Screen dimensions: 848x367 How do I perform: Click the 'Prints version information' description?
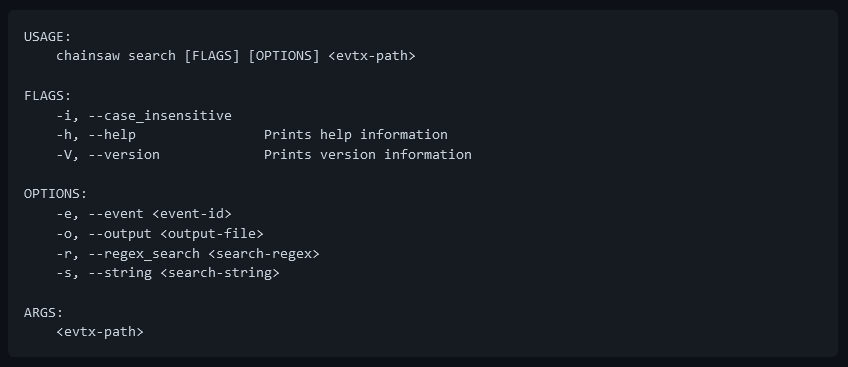[368, 155]
